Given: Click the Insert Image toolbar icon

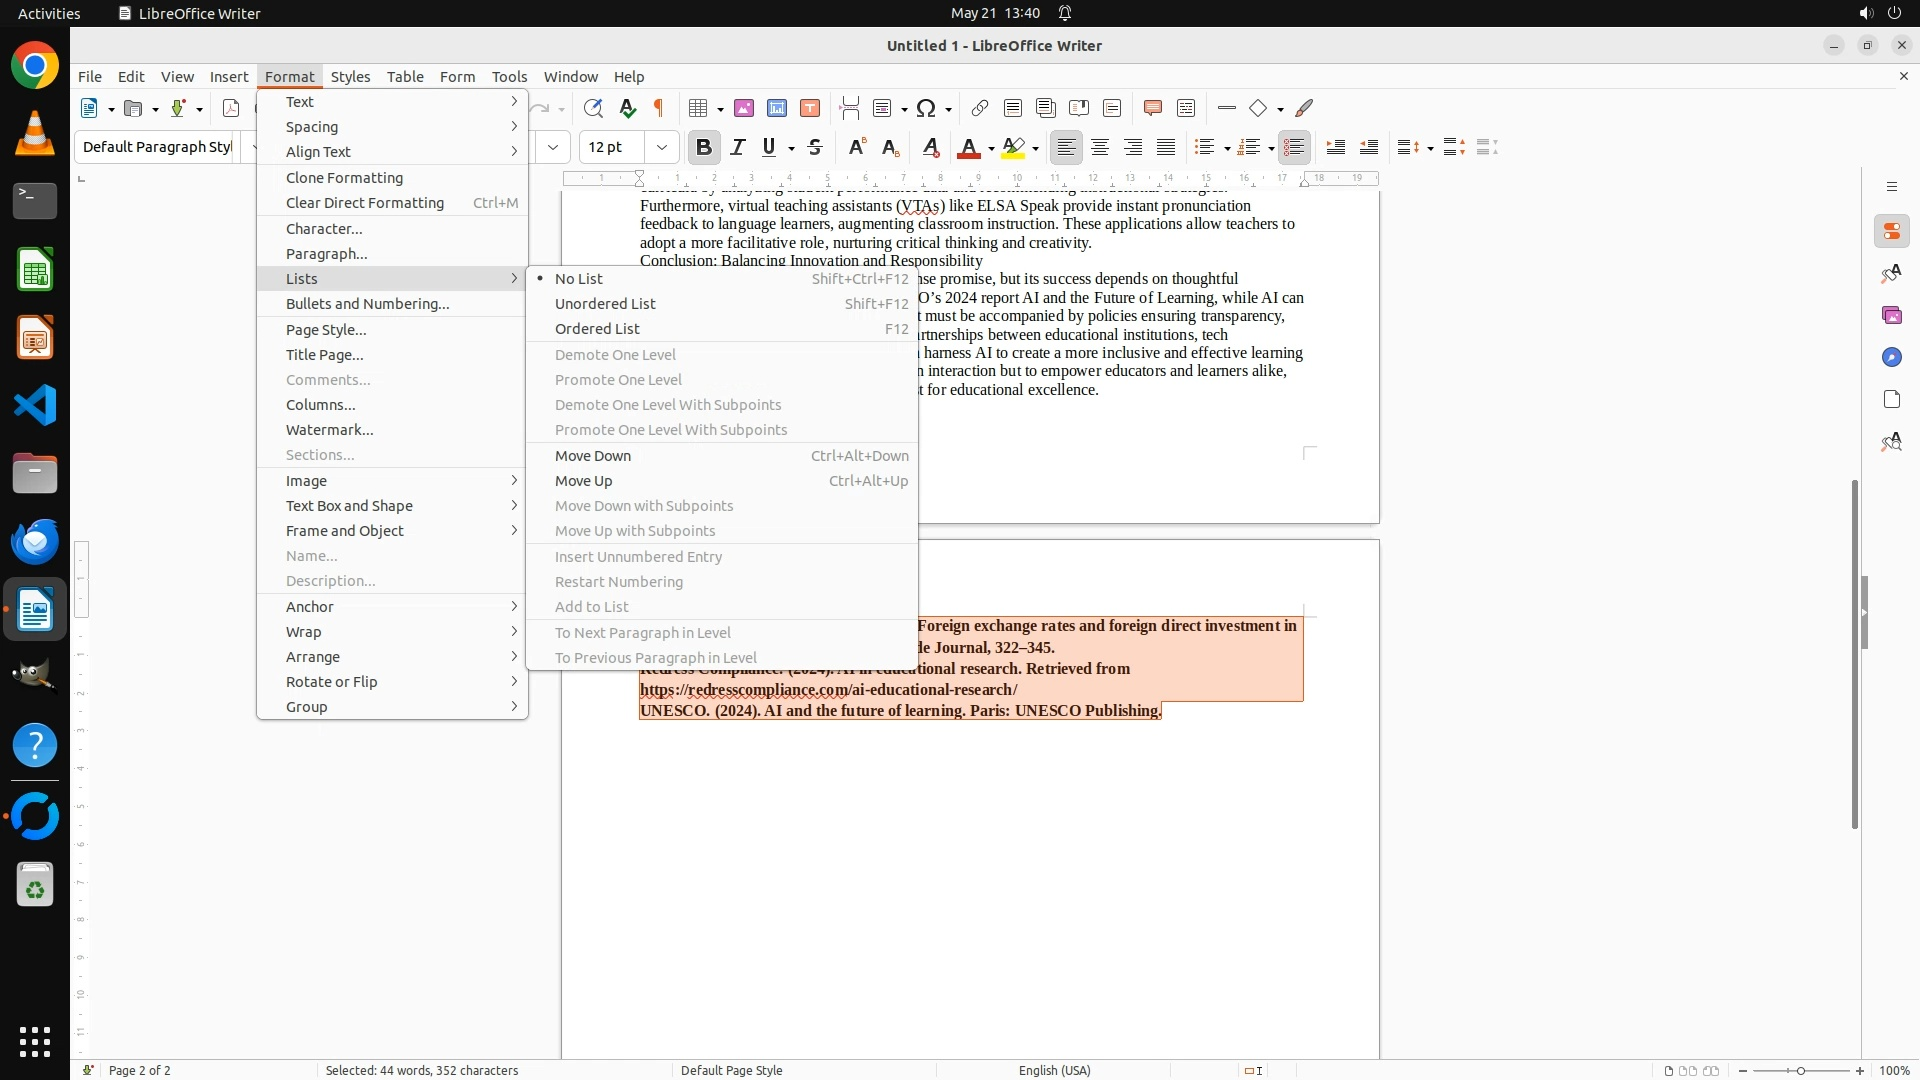Looking at the screenshot, I should pos(744,108).
